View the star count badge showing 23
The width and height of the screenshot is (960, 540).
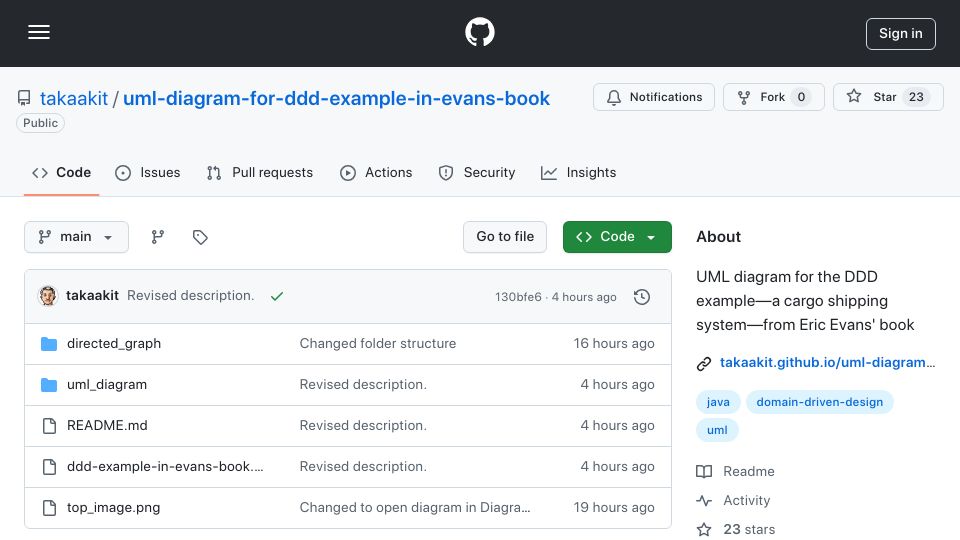pyautogui.click(x=916, y=97)
